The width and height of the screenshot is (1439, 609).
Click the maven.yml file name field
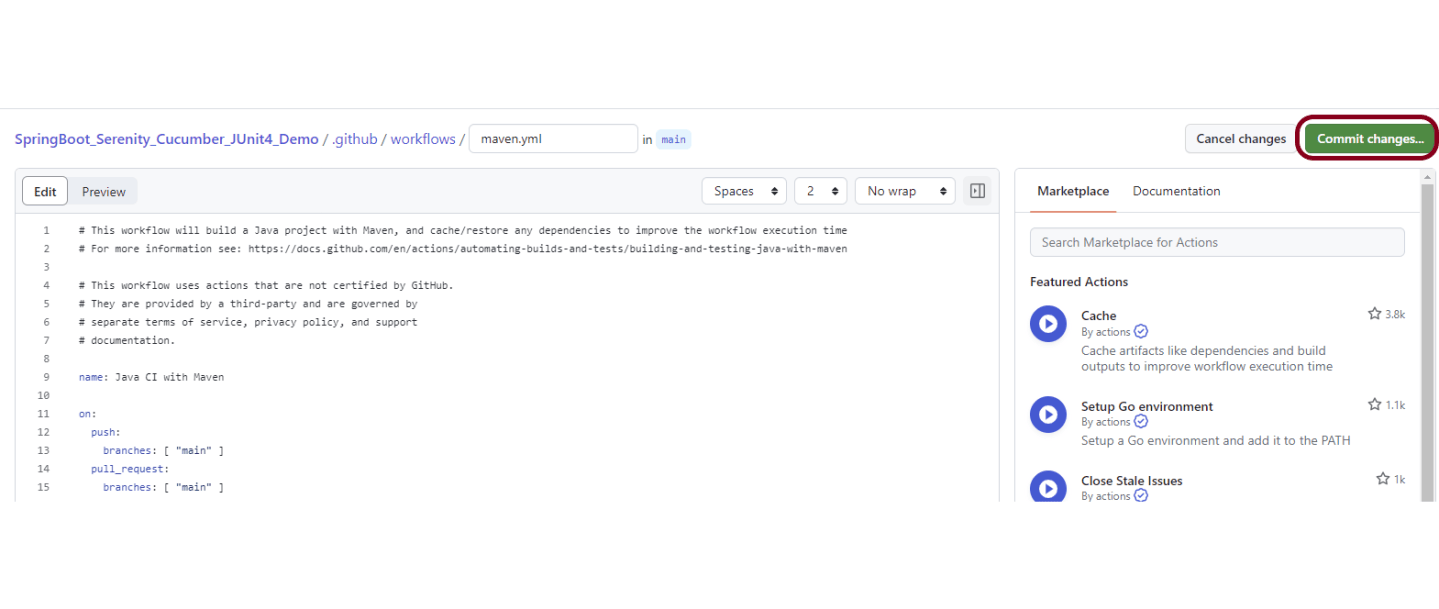(x=553, y=139)
